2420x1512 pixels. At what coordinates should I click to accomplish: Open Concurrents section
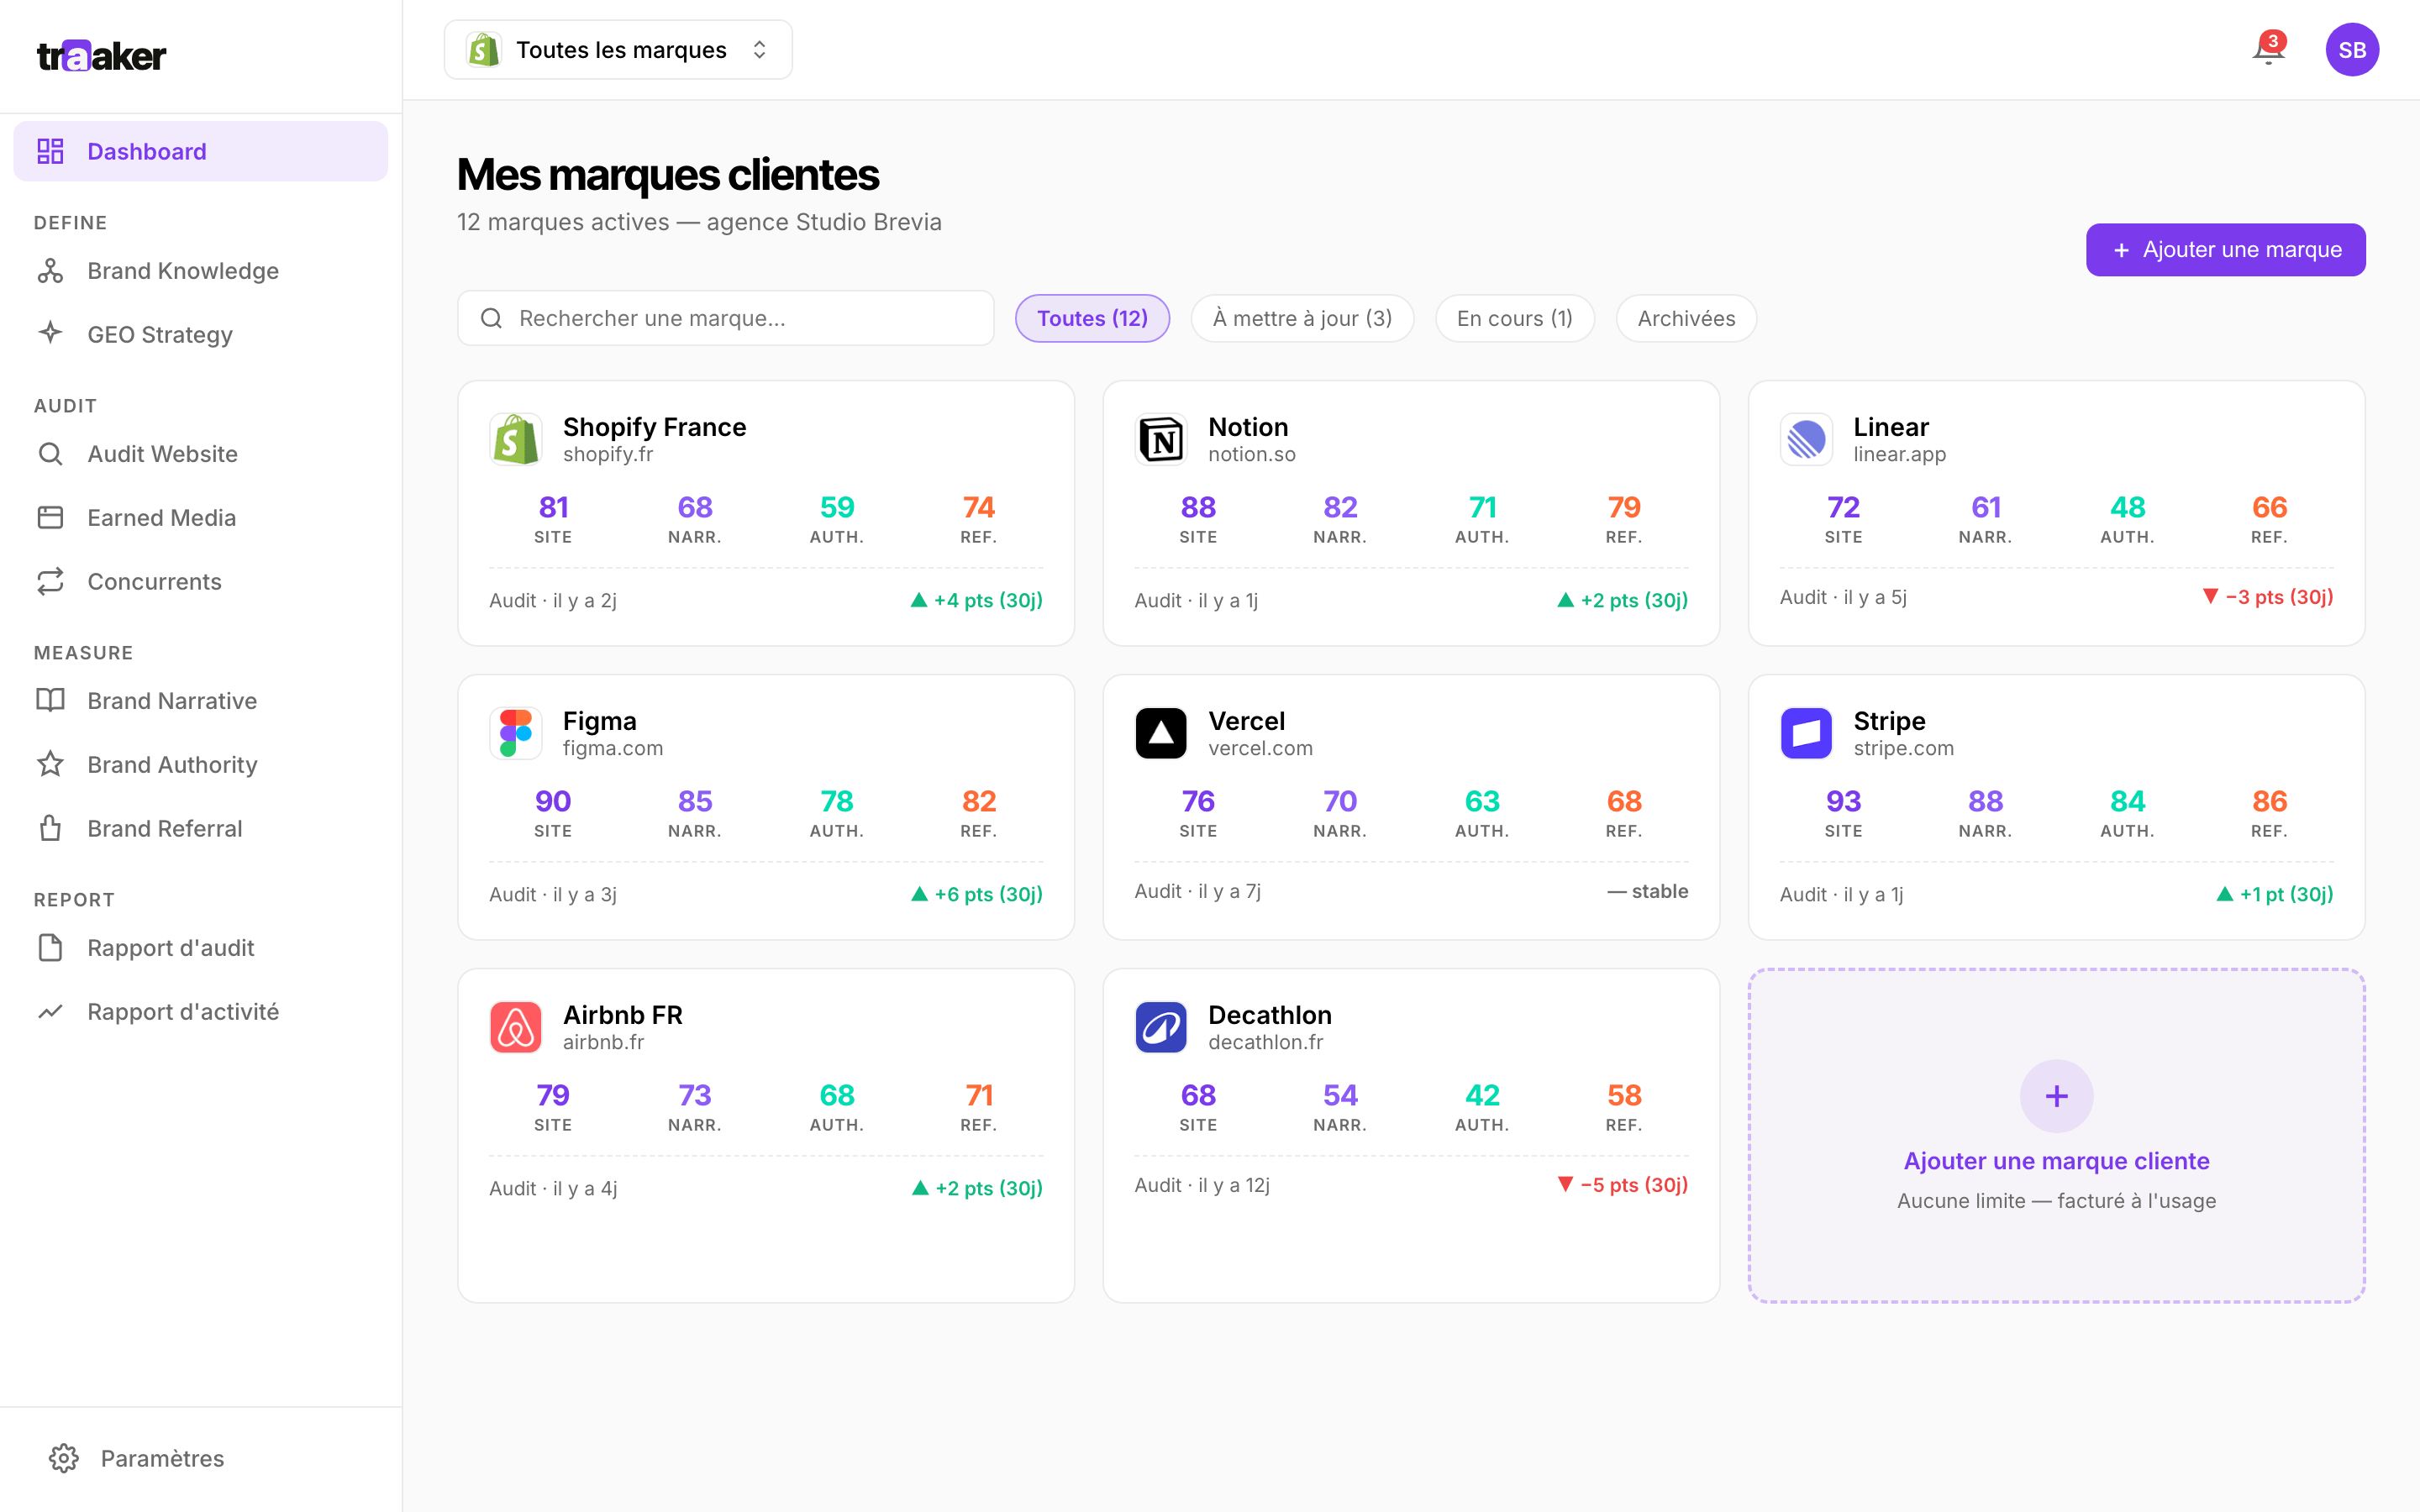(200, 581)
